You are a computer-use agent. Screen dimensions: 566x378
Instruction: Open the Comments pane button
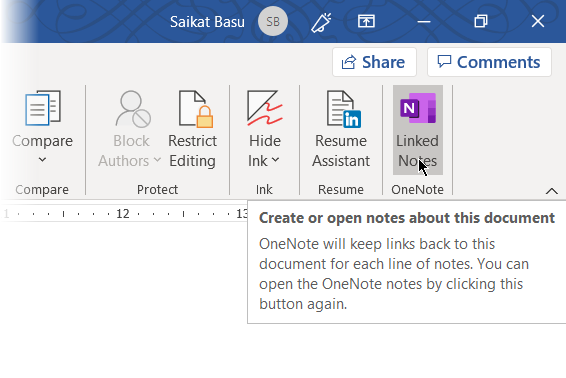(489, 62)
